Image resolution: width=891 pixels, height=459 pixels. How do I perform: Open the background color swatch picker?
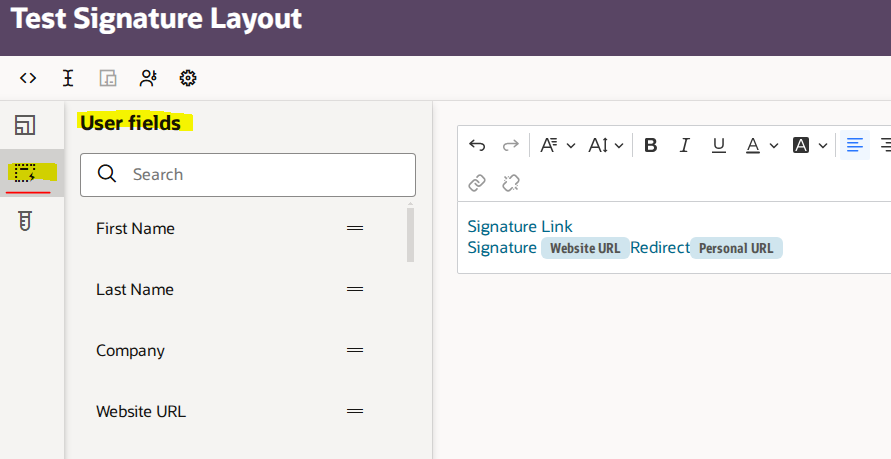click(801, 145)
